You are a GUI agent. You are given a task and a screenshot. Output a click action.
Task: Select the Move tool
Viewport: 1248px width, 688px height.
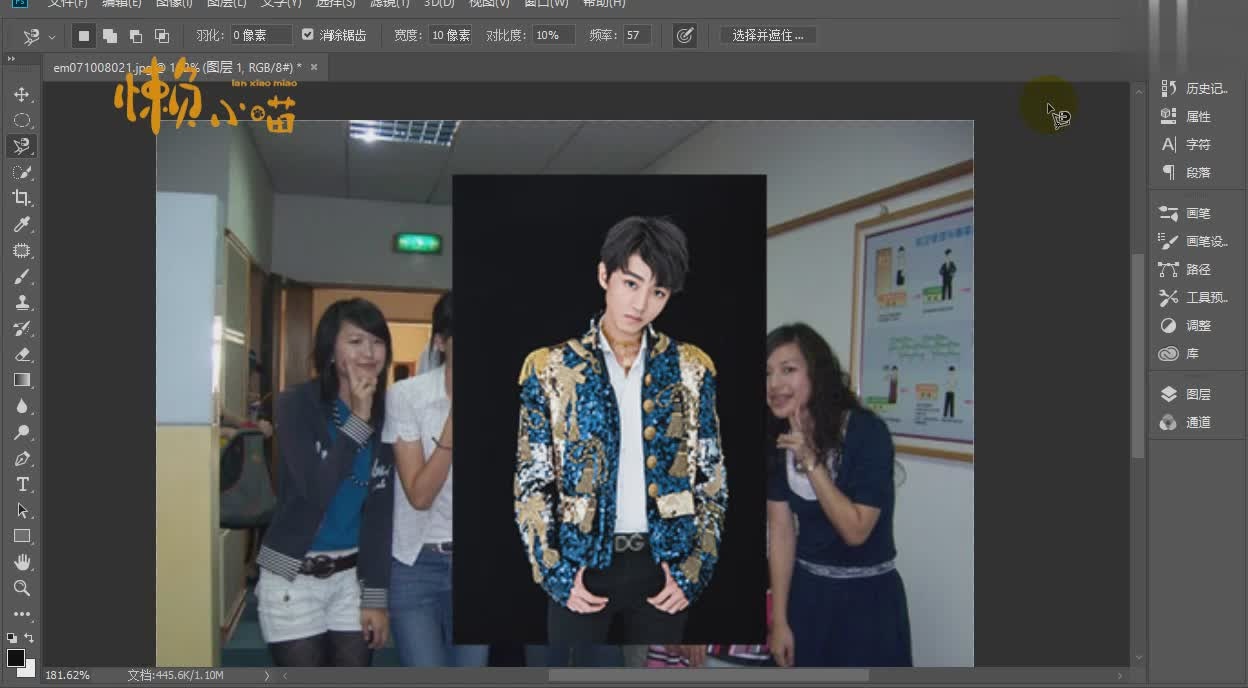tap(21, 94)
